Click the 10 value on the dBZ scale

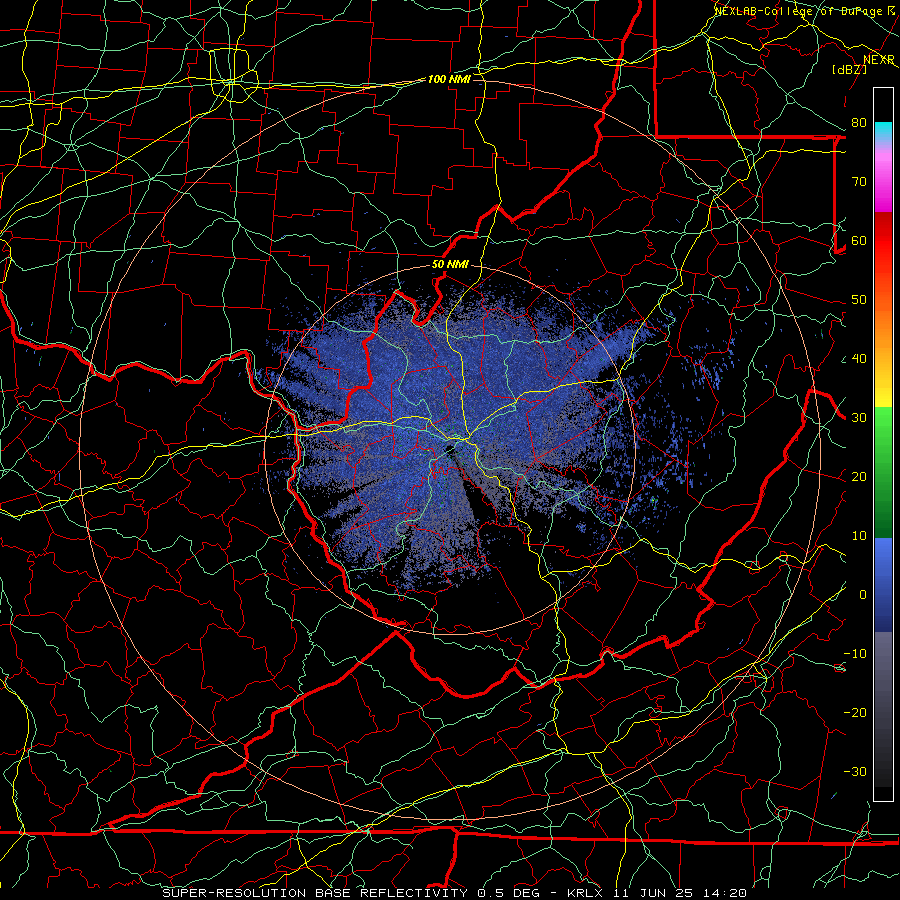(859, 536)
